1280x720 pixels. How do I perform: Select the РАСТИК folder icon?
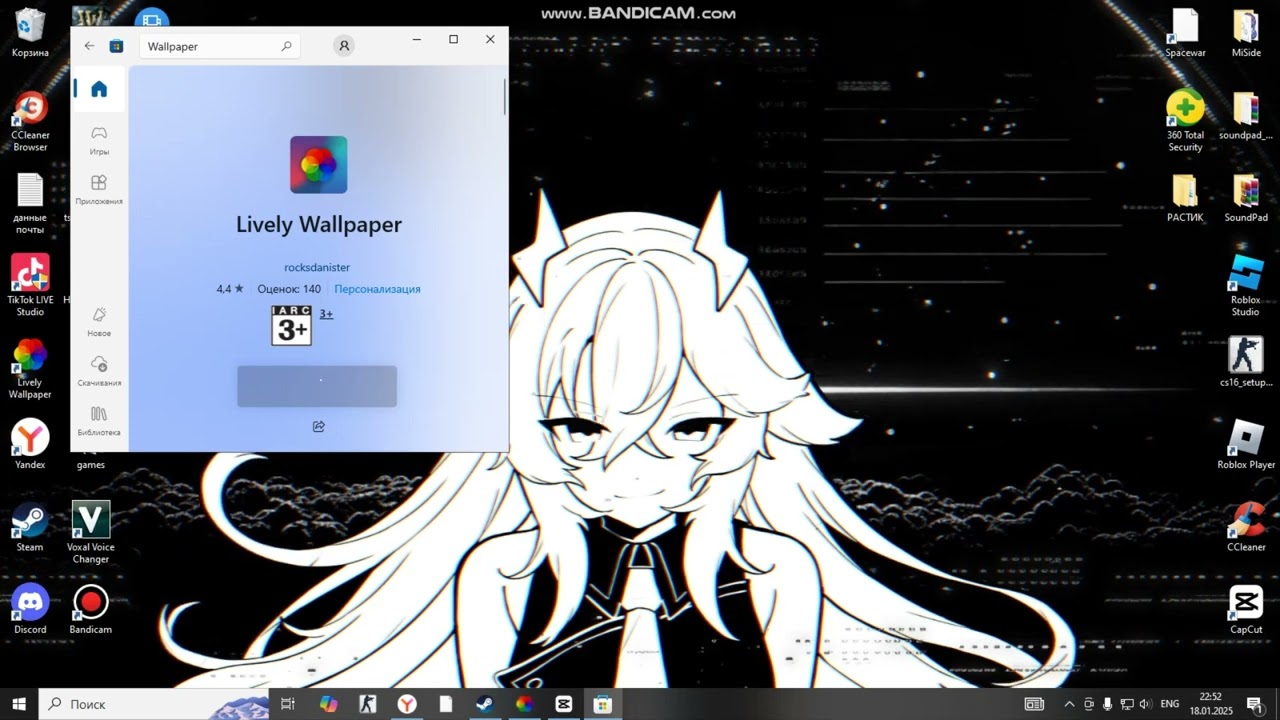[x=1185, y=198]
